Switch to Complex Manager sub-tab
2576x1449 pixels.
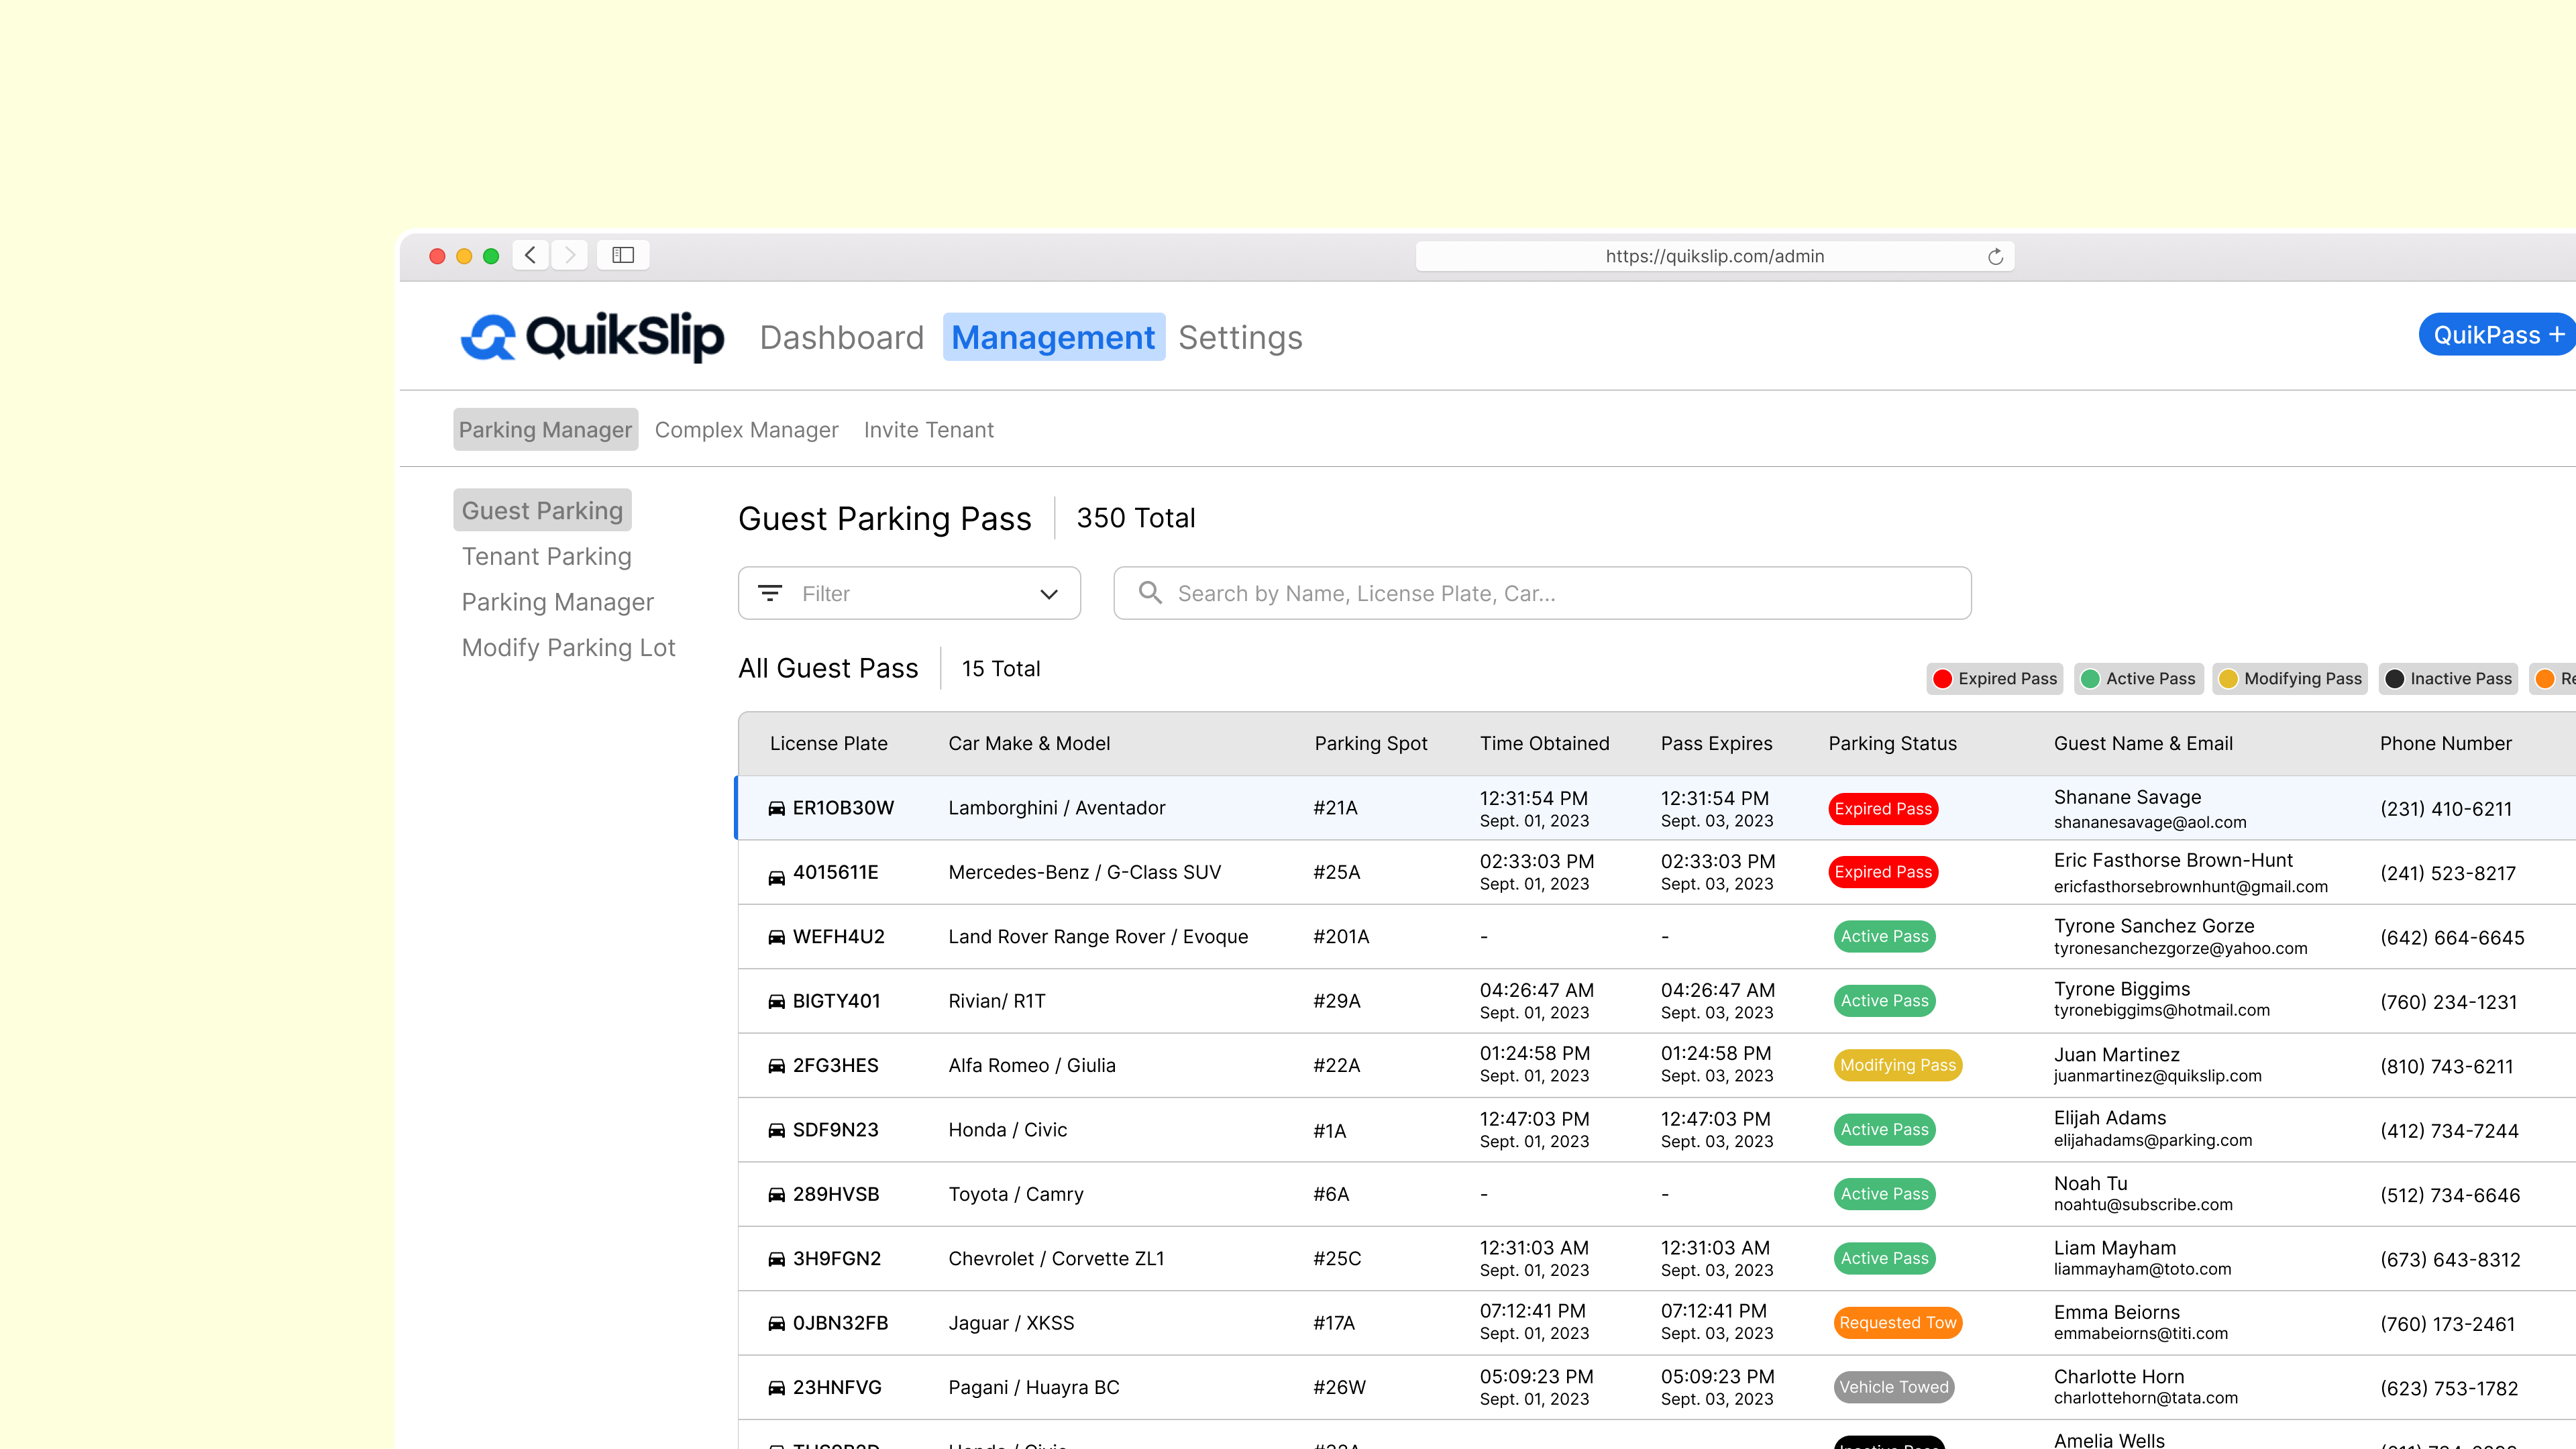coord(746,430)
